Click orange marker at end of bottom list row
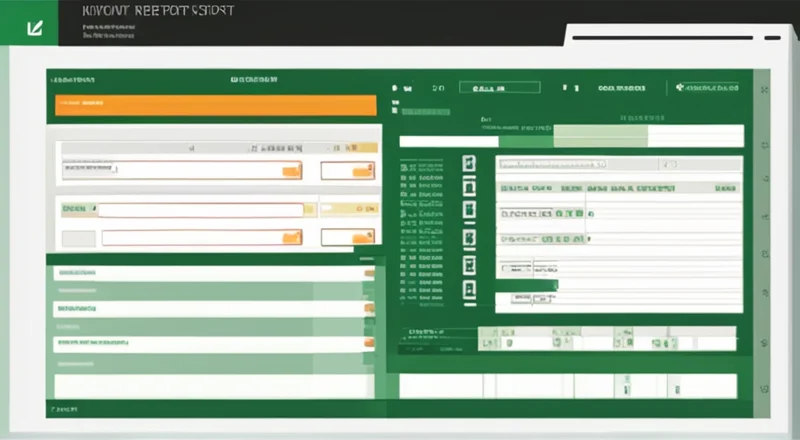This screenshot has height=440, width=800. tap(369, 343)
